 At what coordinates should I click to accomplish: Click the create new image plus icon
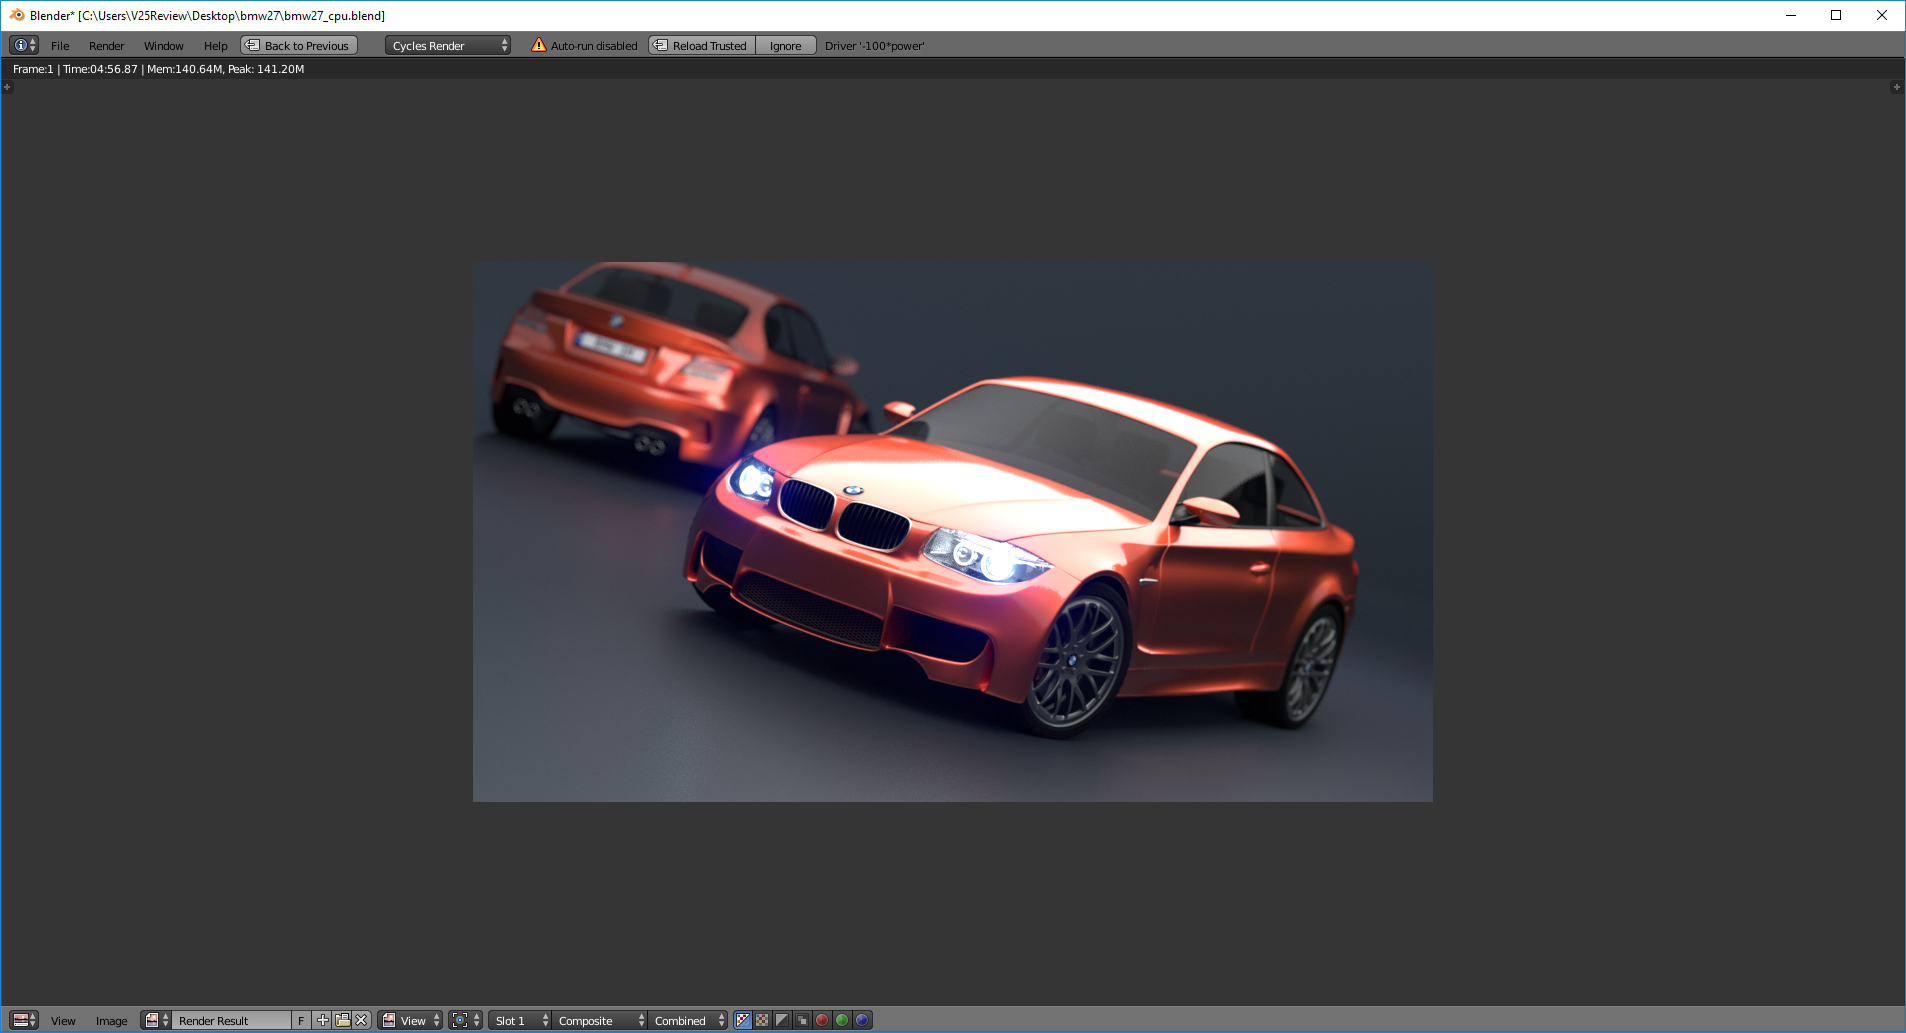pos(323,1020)
